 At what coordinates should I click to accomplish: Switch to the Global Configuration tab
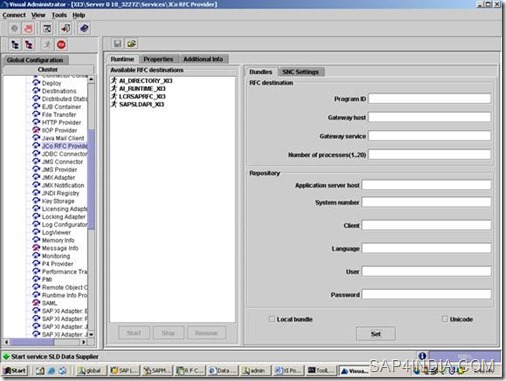pyautogui.click(x=35, y=60)
